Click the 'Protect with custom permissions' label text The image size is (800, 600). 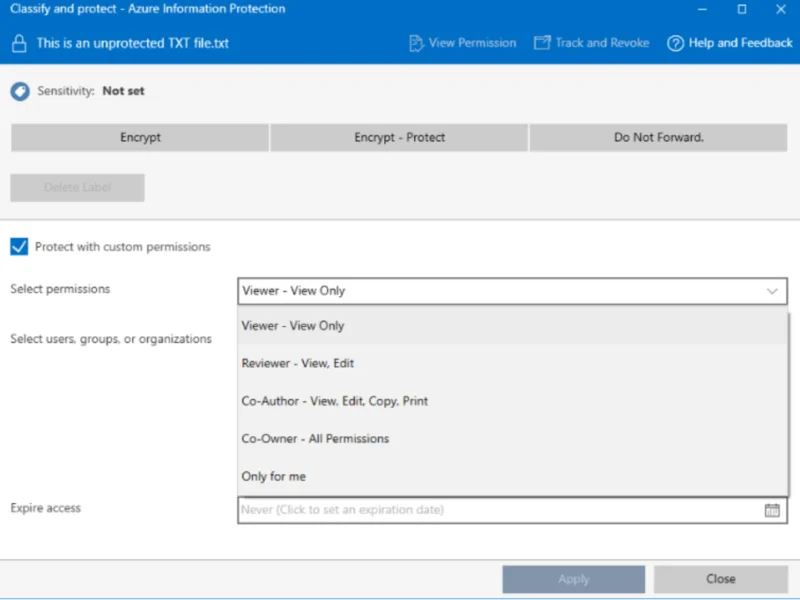122,247
